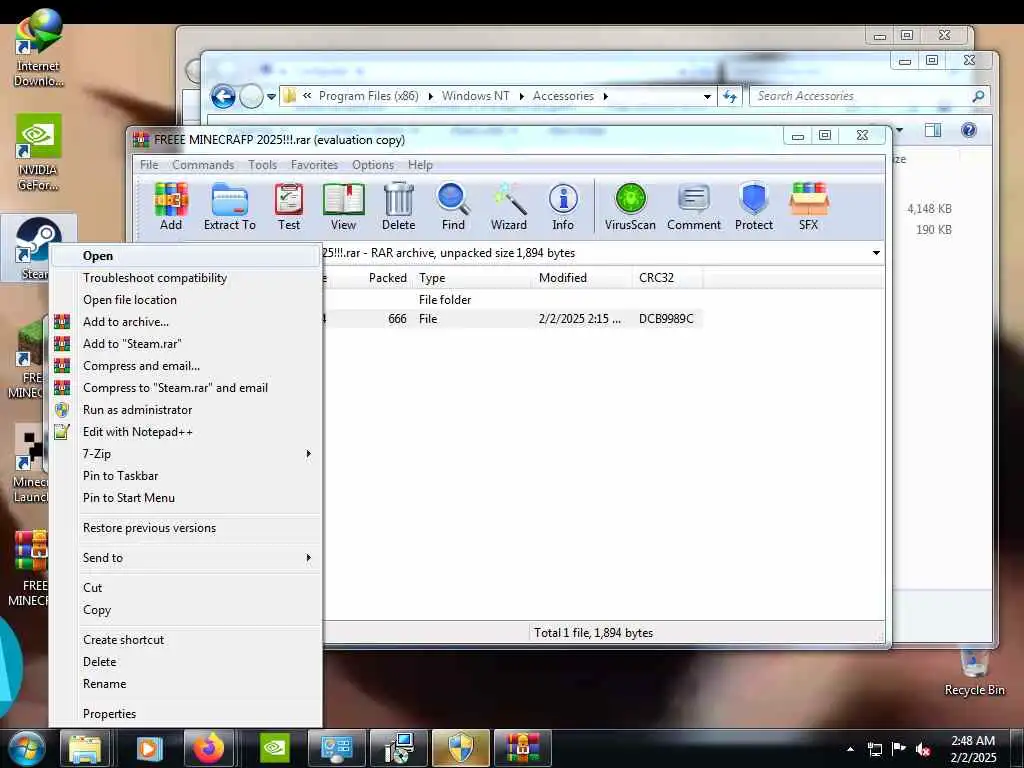Image resolution: width=1024 pixels, height=768 pixels.
Task: Open the Commands menu
Action: pyautogui.click(x=203, y=165)
